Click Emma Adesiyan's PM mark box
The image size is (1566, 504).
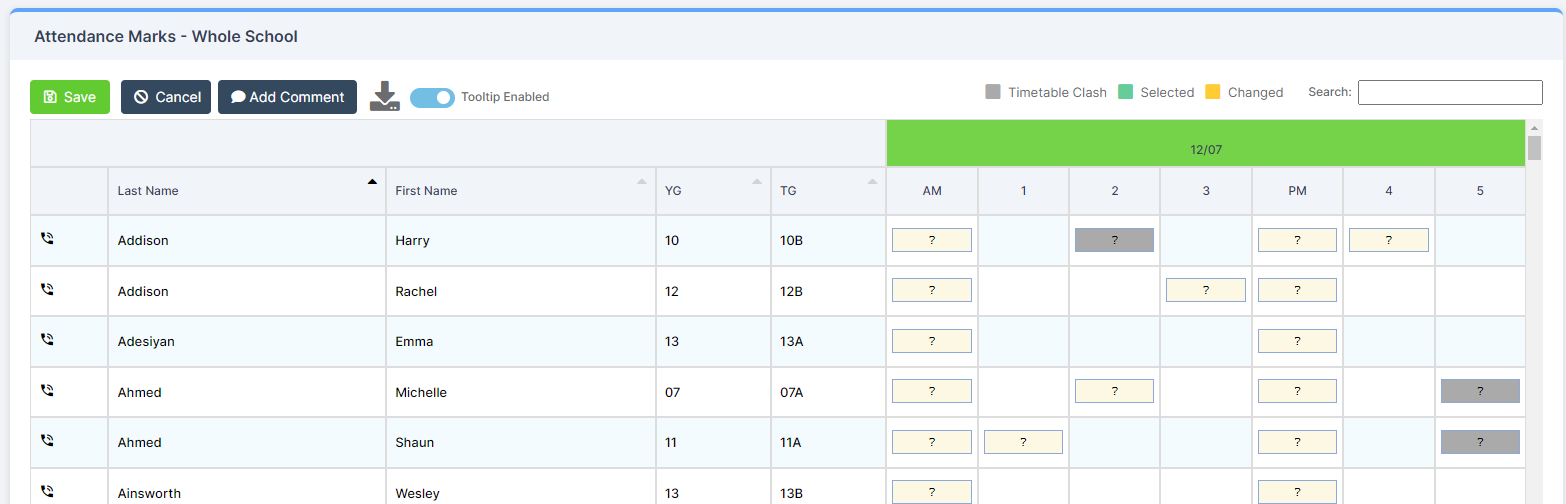(1297, 341)
